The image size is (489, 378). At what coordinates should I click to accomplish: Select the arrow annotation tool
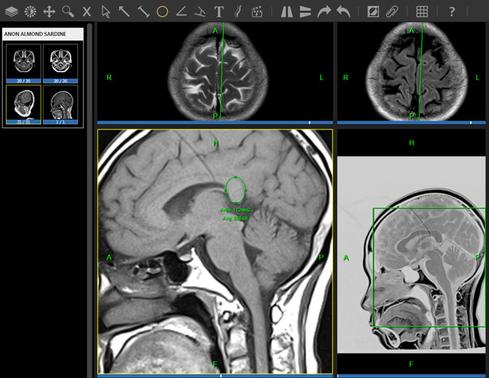124,12
